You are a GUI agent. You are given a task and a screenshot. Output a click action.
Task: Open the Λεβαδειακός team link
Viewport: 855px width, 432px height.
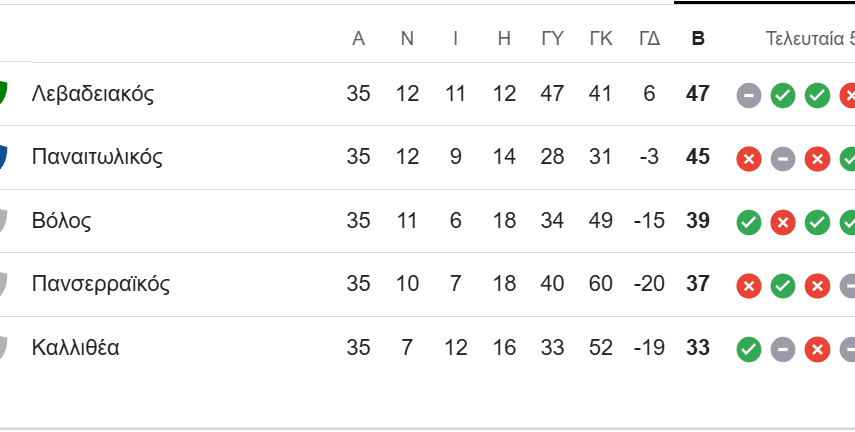[x=93, y=94]
